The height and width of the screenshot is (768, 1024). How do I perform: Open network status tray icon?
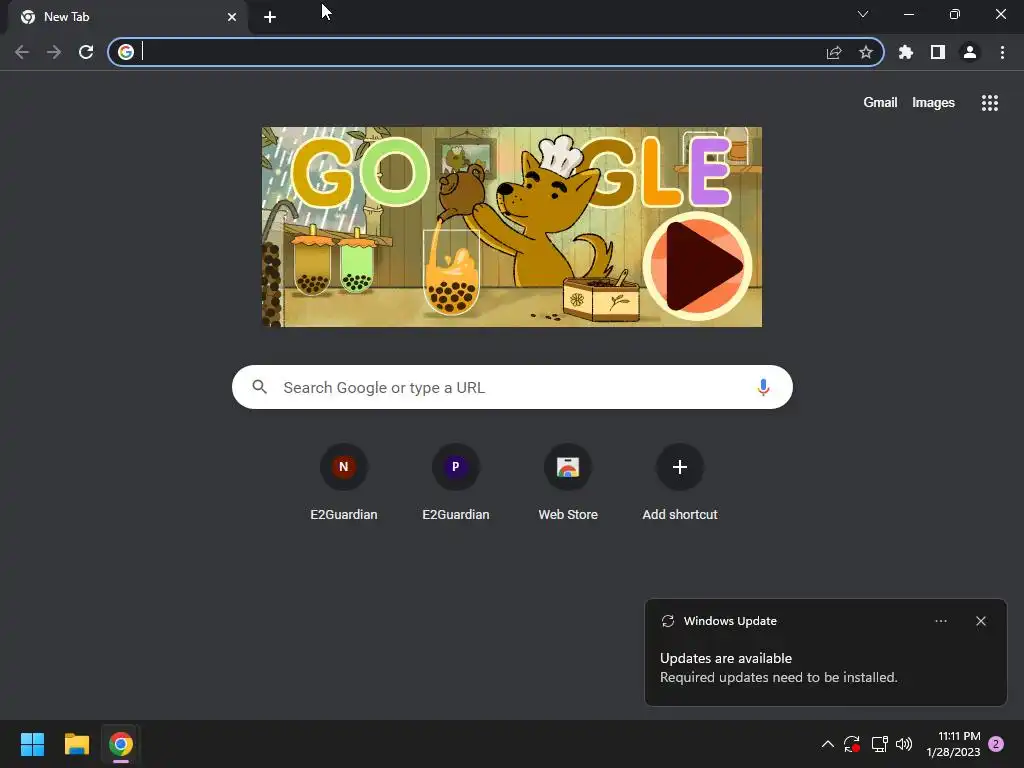point(879,744)
